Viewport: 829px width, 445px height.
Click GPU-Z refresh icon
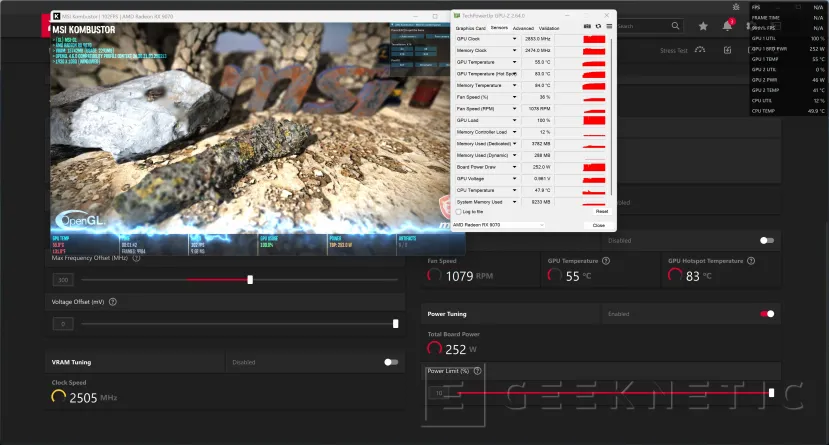(598, 26)
